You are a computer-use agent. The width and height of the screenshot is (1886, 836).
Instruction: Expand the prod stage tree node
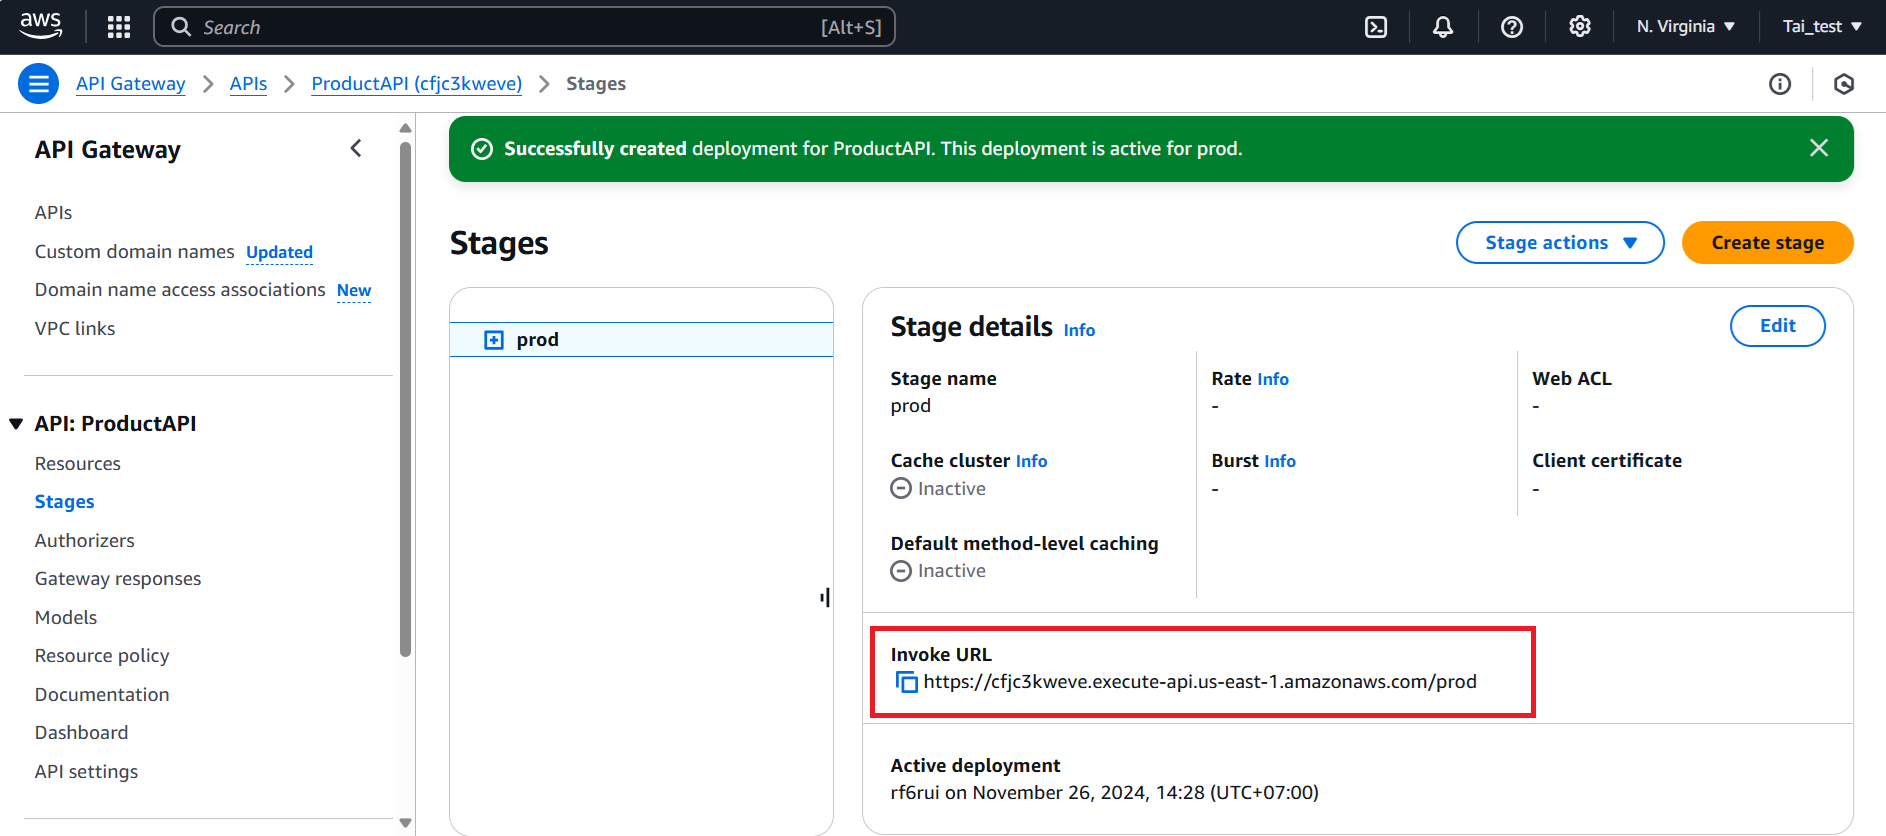coord(494,340)
